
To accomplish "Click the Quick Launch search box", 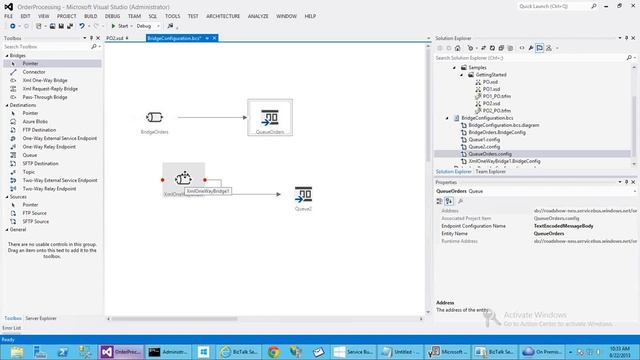I will tap(553, 7).
